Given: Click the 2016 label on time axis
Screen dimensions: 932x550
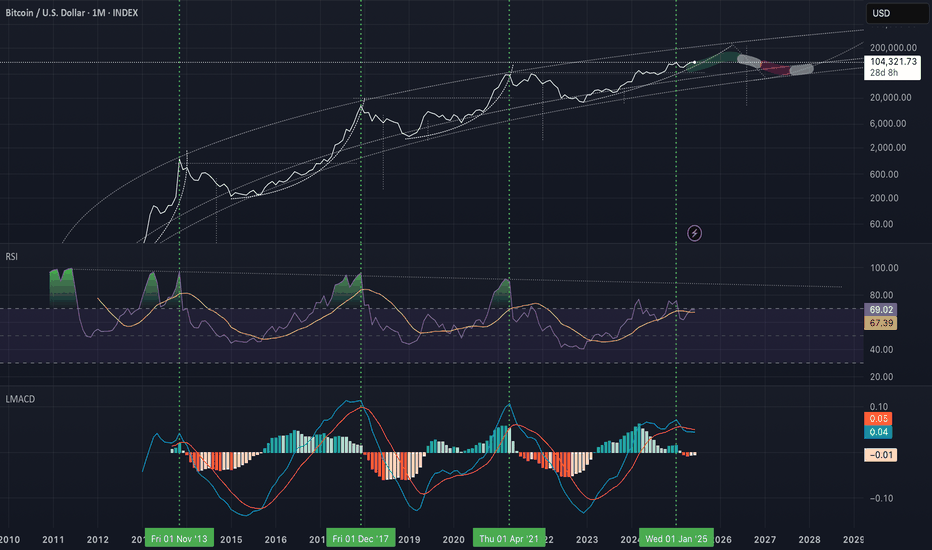Looking at the screenshot, I should pyautogui.click(x=275, y=540).
